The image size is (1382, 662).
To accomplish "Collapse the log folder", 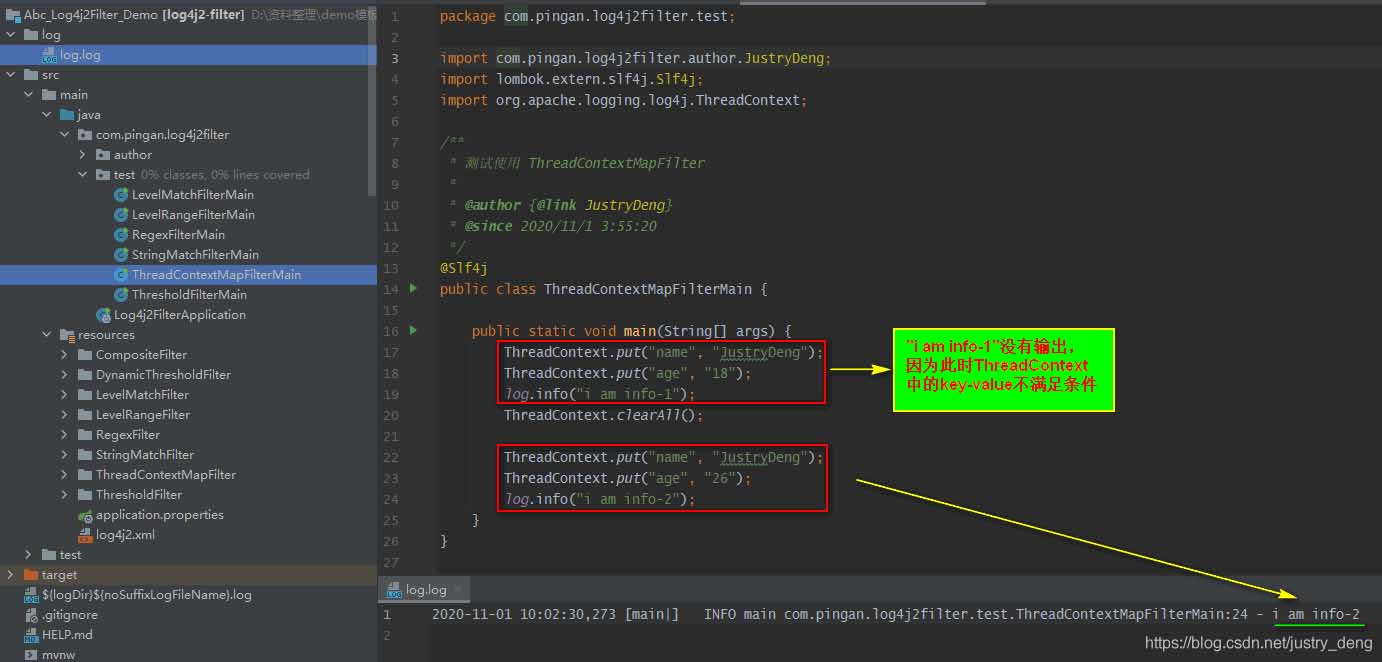I will coord(10,35).
